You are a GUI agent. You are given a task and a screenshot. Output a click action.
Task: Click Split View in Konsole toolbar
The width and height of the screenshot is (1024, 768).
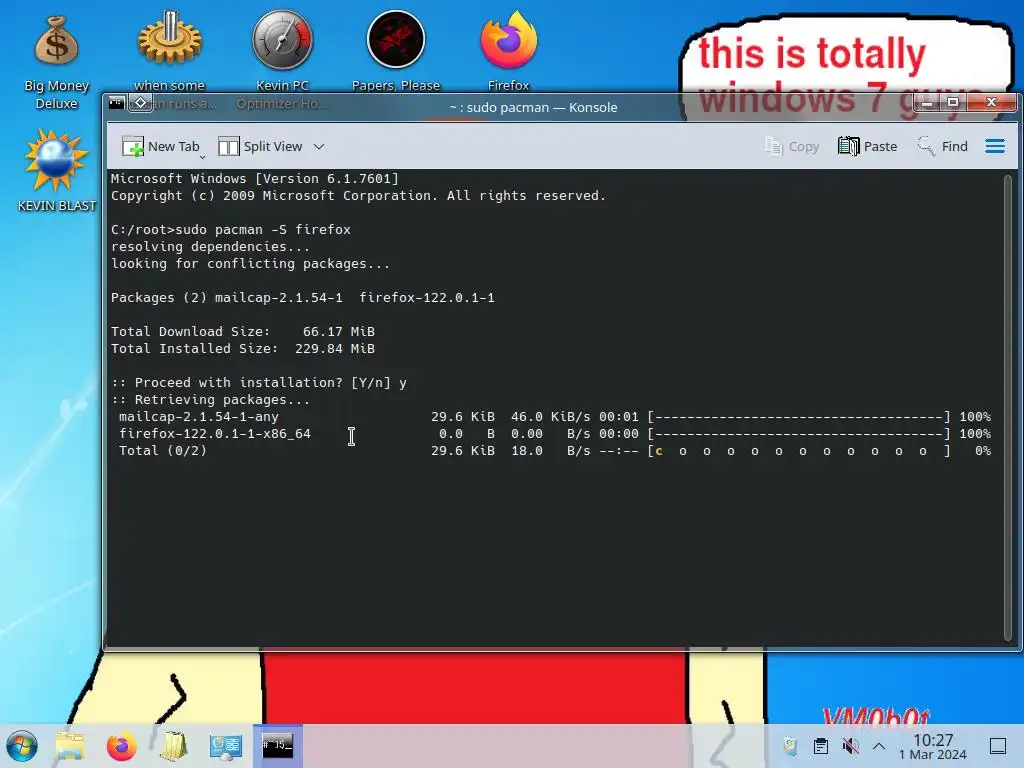tap(260, 146)
